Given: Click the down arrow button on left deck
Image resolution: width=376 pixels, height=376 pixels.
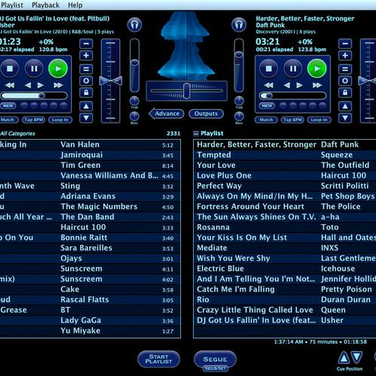Looking at the screenshot, I should pyautogui.click(x=86, y=118).
